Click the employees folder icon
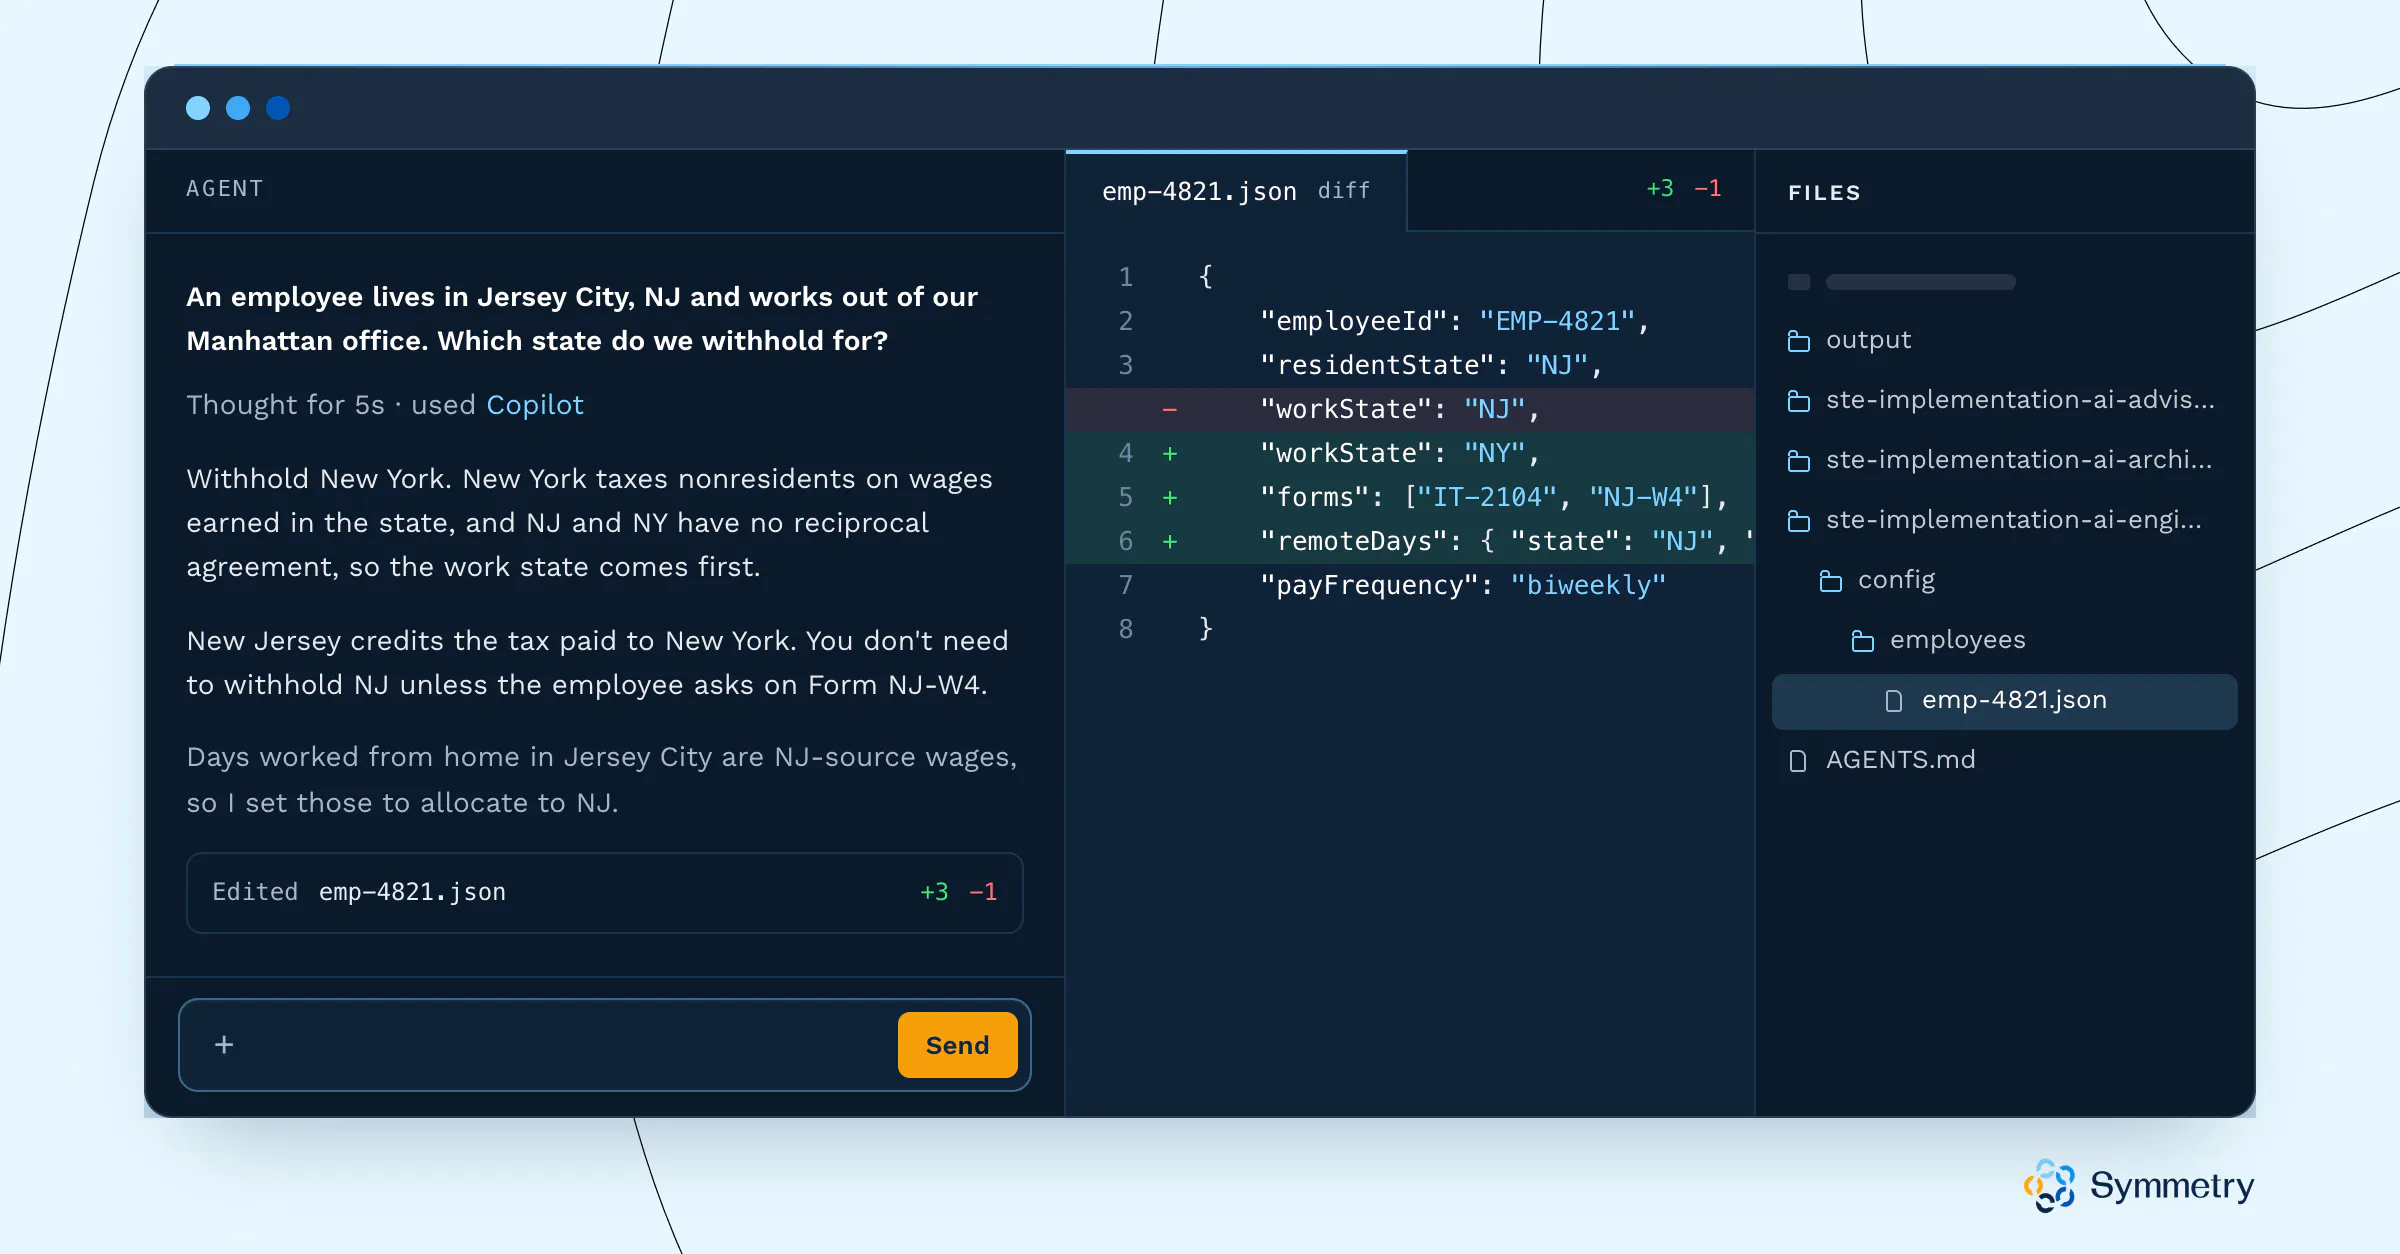The width and height of the screenshot is (2400, 1254). point(1863,641)
